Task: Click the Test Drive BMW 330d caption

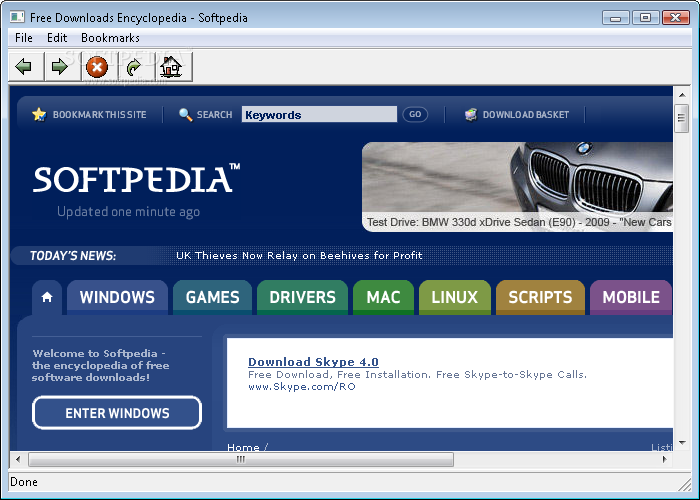Action: [x=519, y=222]
